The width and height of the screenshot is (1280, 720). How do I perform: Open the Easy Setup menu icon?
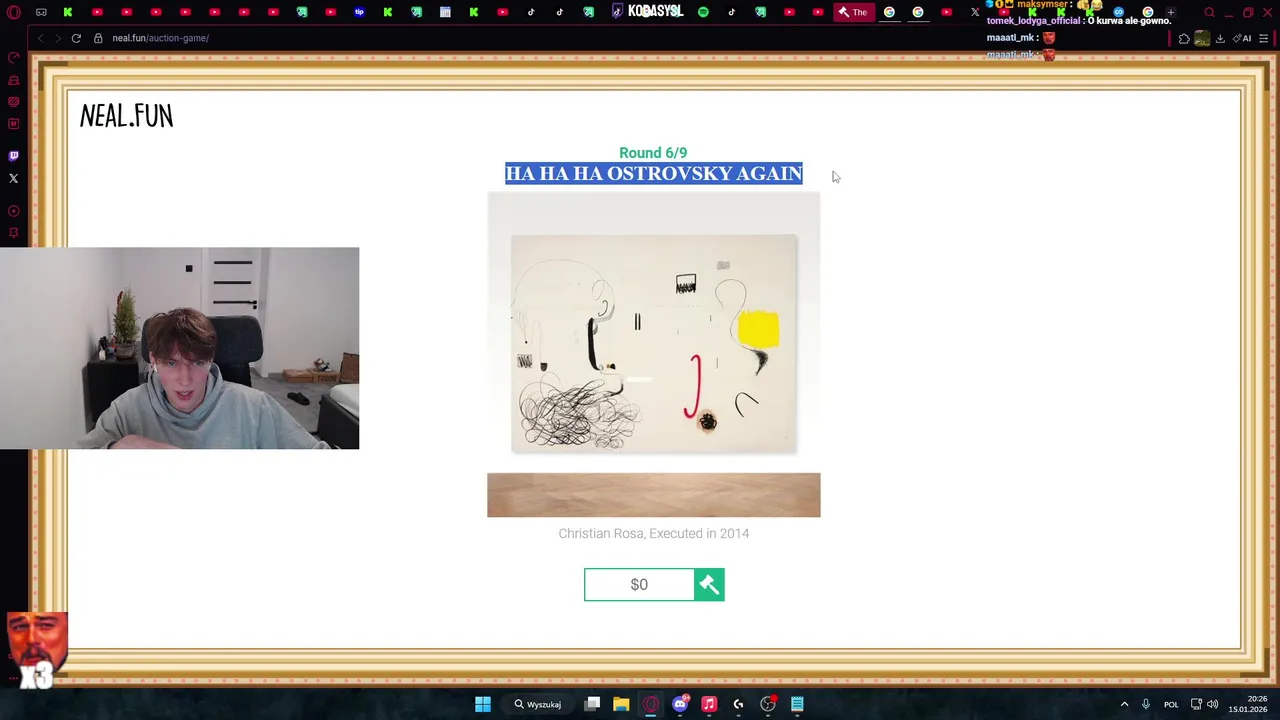click(1264, 38)
